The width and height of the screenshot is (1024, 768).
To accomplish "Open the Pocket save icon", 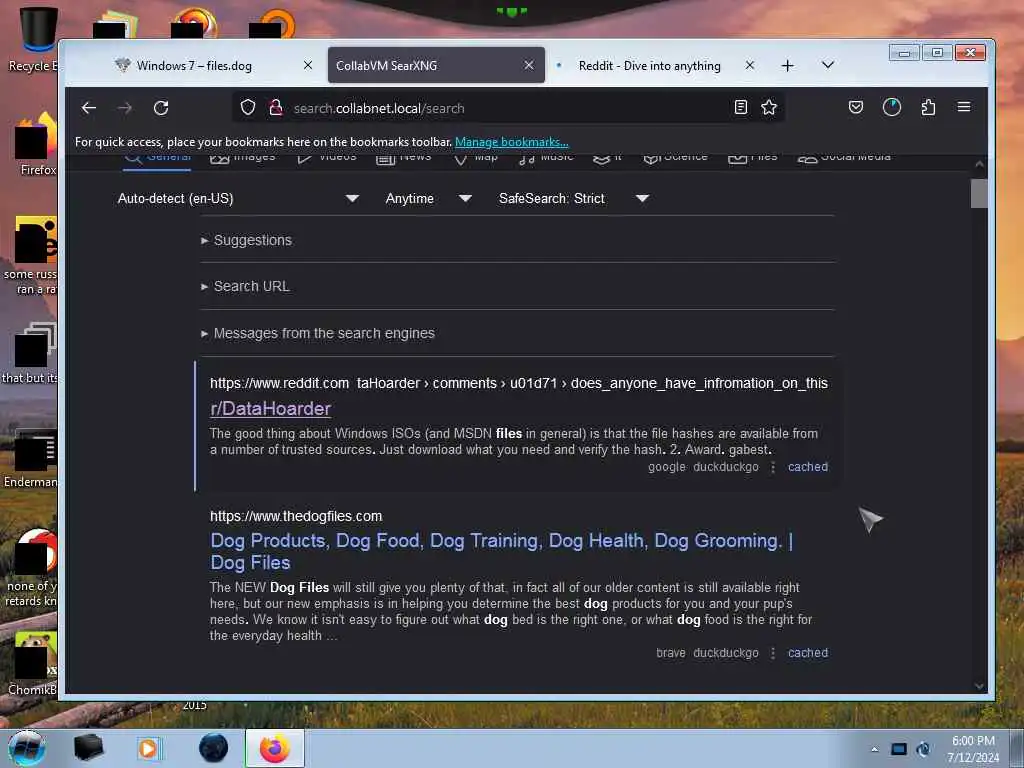I will pos(856,107).
